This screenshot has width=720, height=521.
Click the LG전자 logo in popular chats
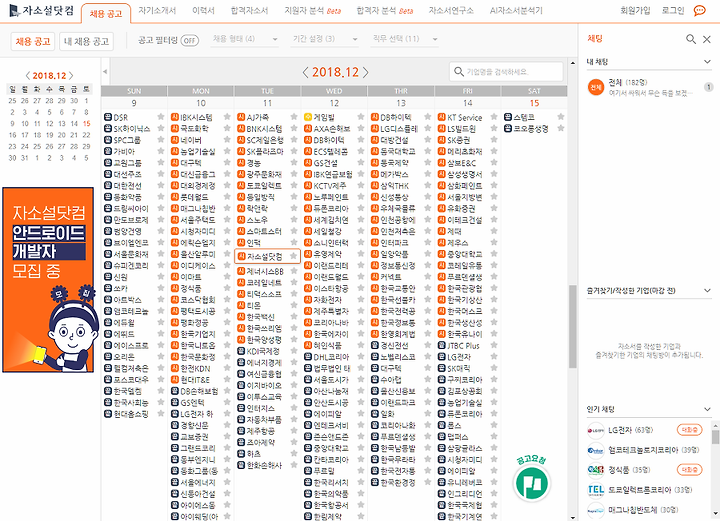pos(596,431)
